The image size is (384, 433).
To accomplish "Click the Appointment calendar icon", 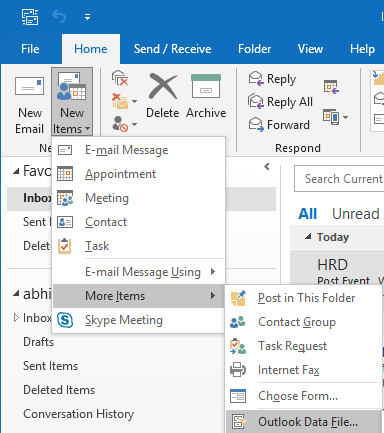I will coord(65,174).
